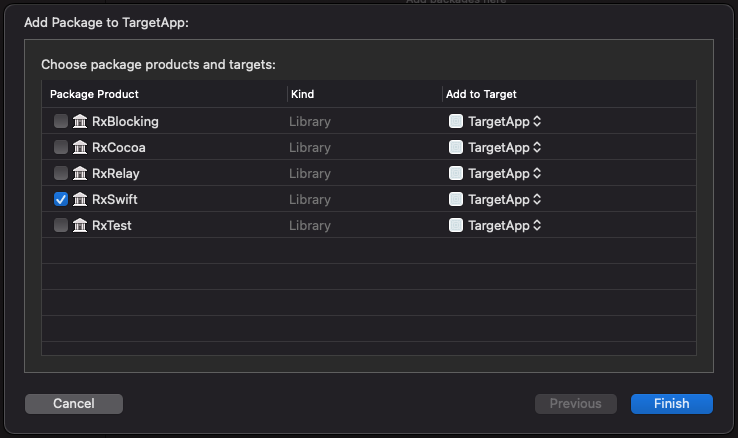Click the Library kind cell for RxRelay
The height and width of the screenshot is (438, 738).
pyautogui.click(x=310, y=173)
